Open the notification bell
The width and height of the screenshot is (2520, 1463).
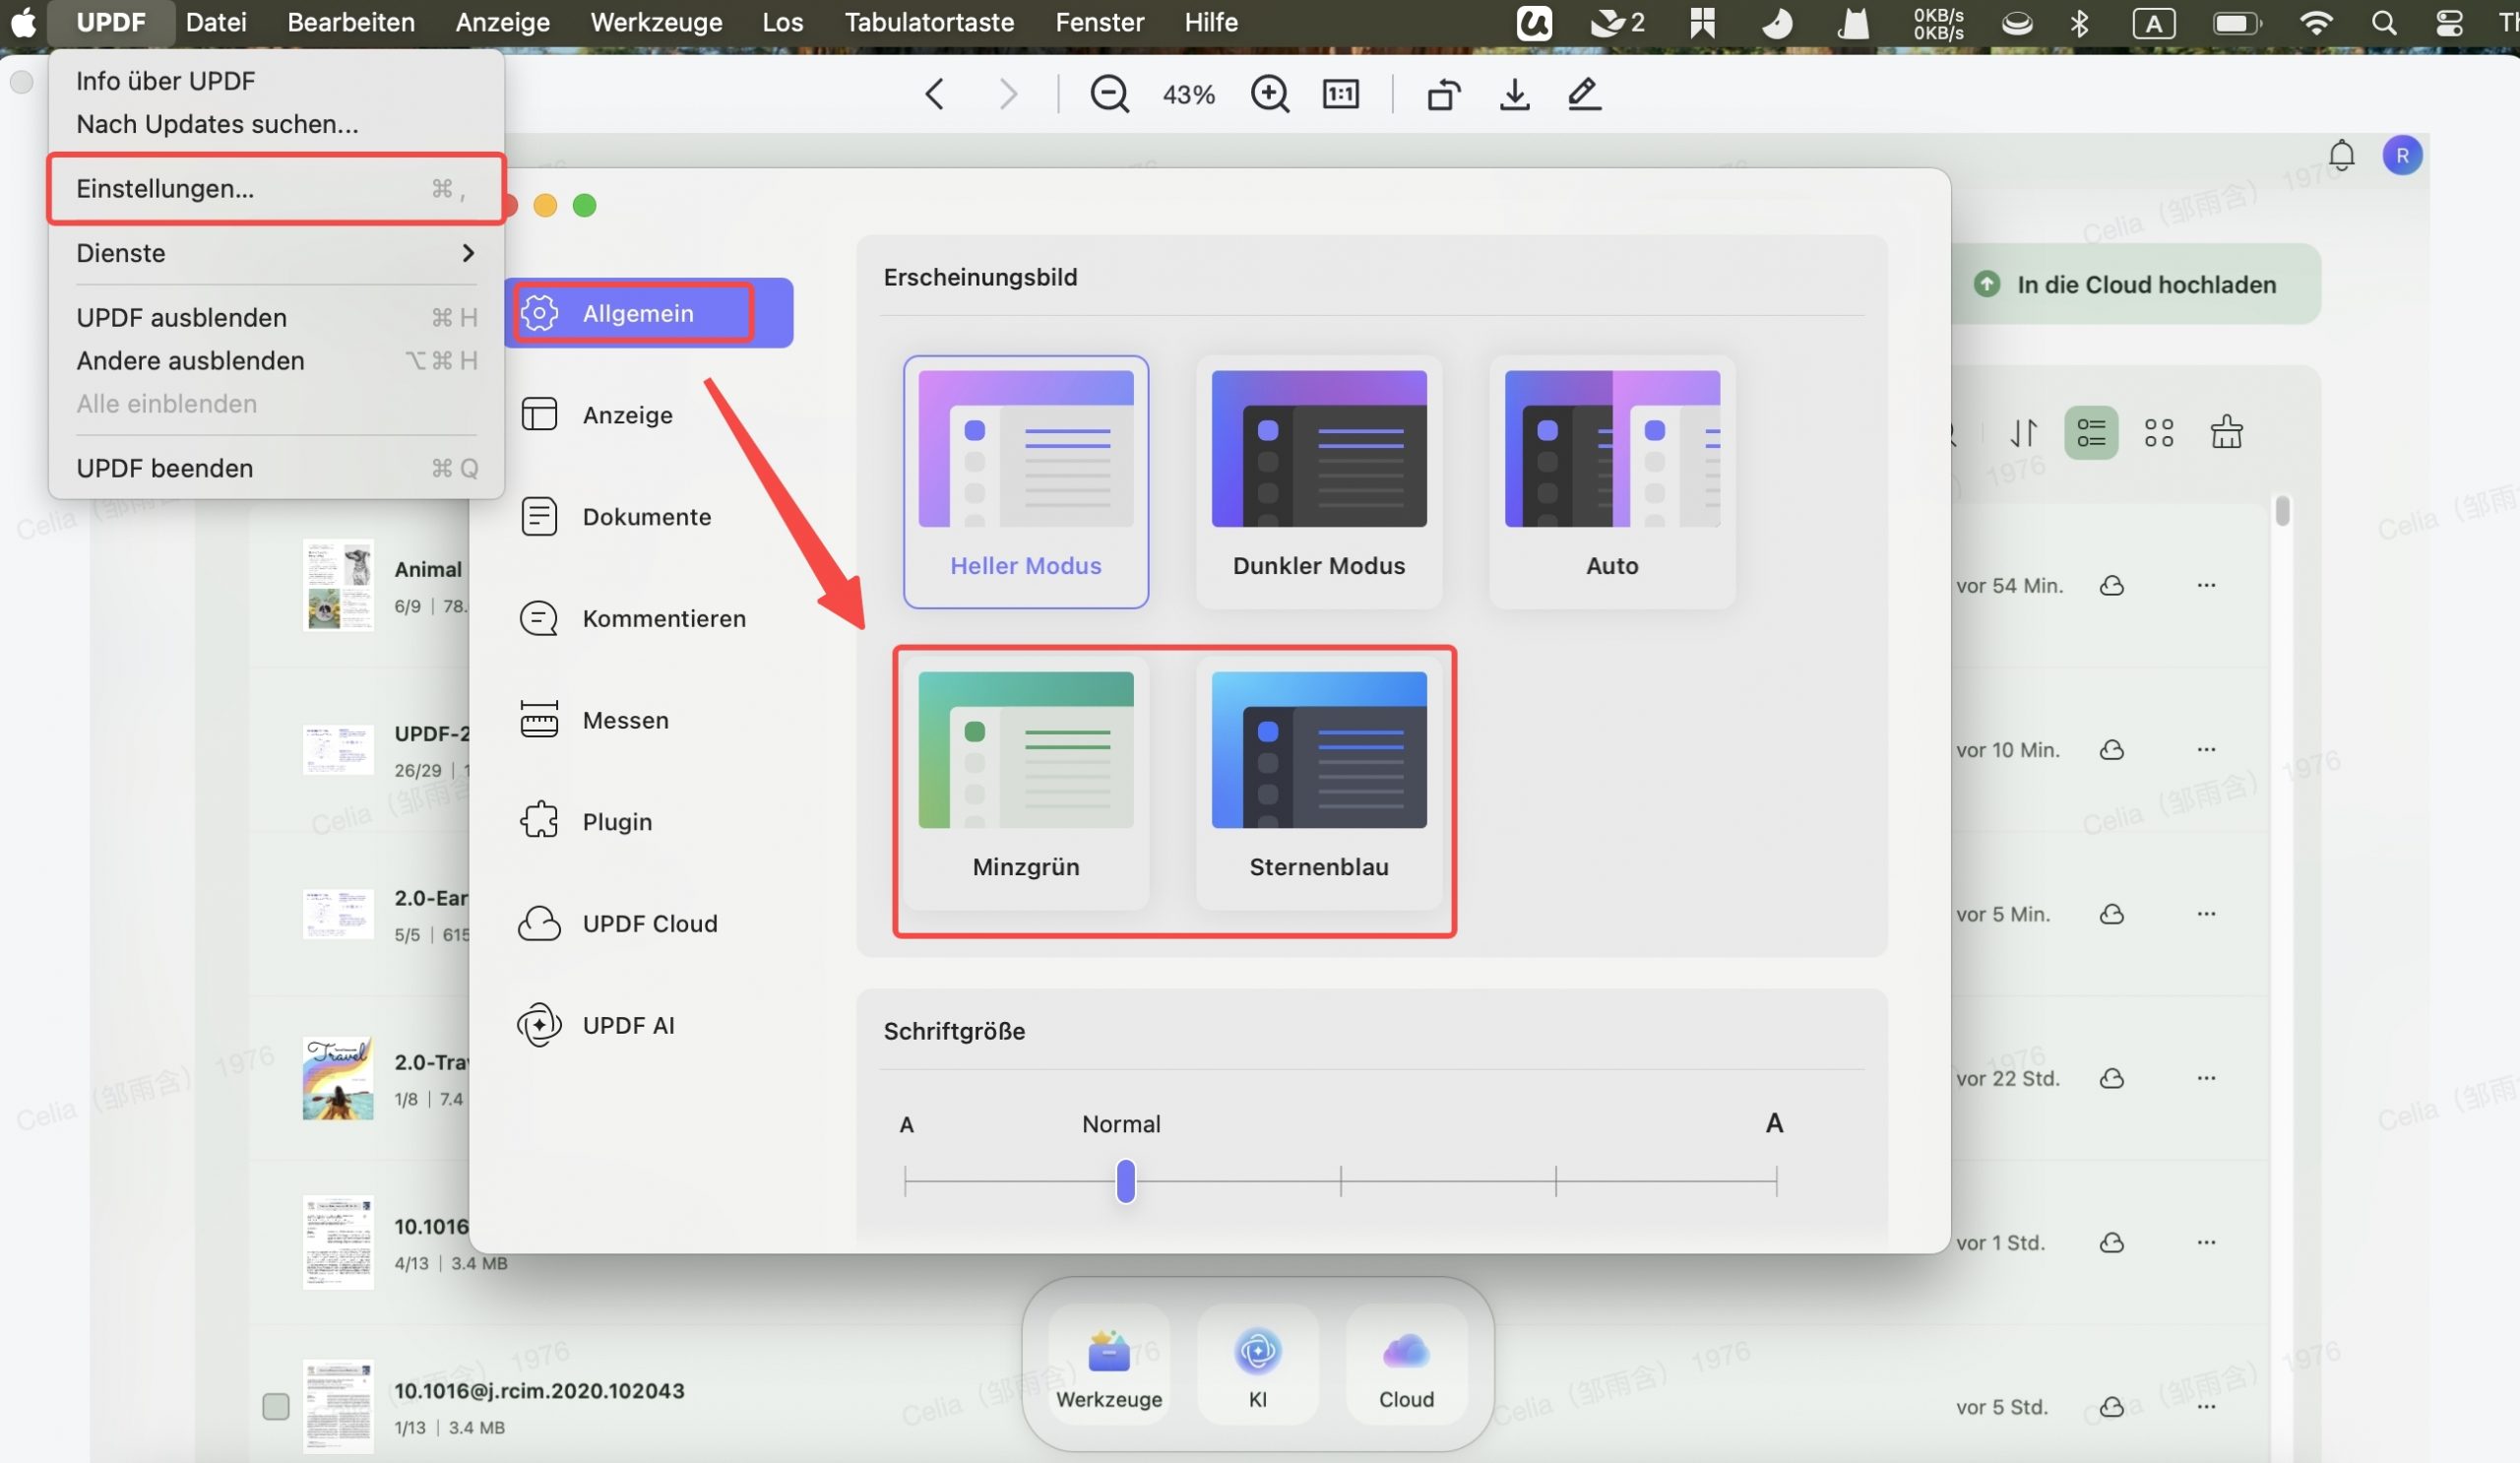(x=2341, y=155)
